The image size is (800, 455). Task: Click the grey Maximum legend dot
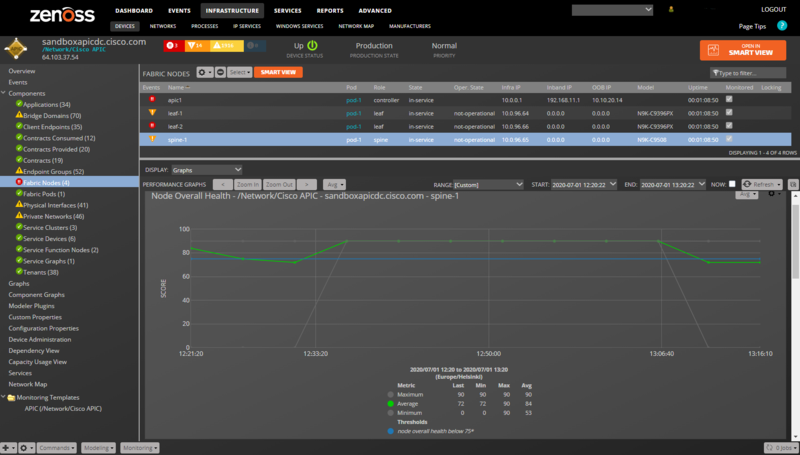coord(390,394)
